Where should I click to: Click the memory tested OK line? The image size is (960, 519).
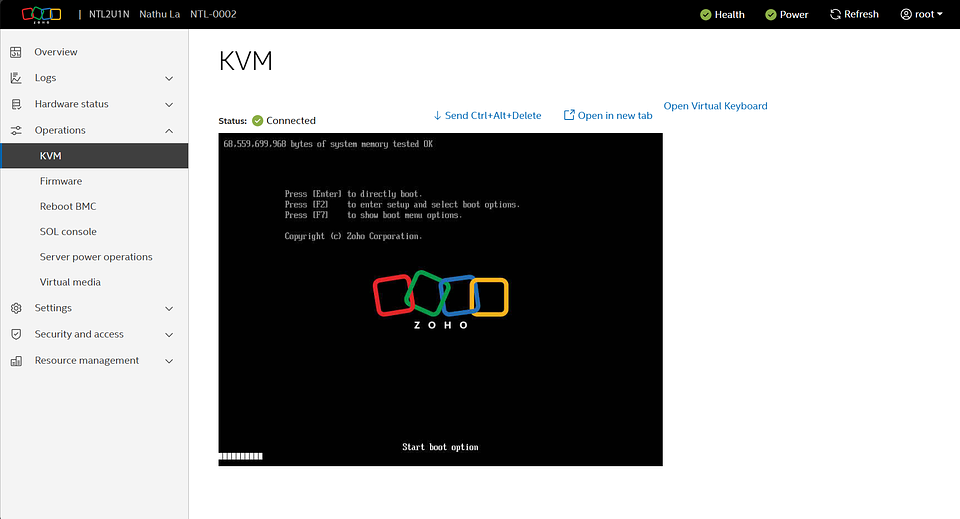(x=328, y=144)
